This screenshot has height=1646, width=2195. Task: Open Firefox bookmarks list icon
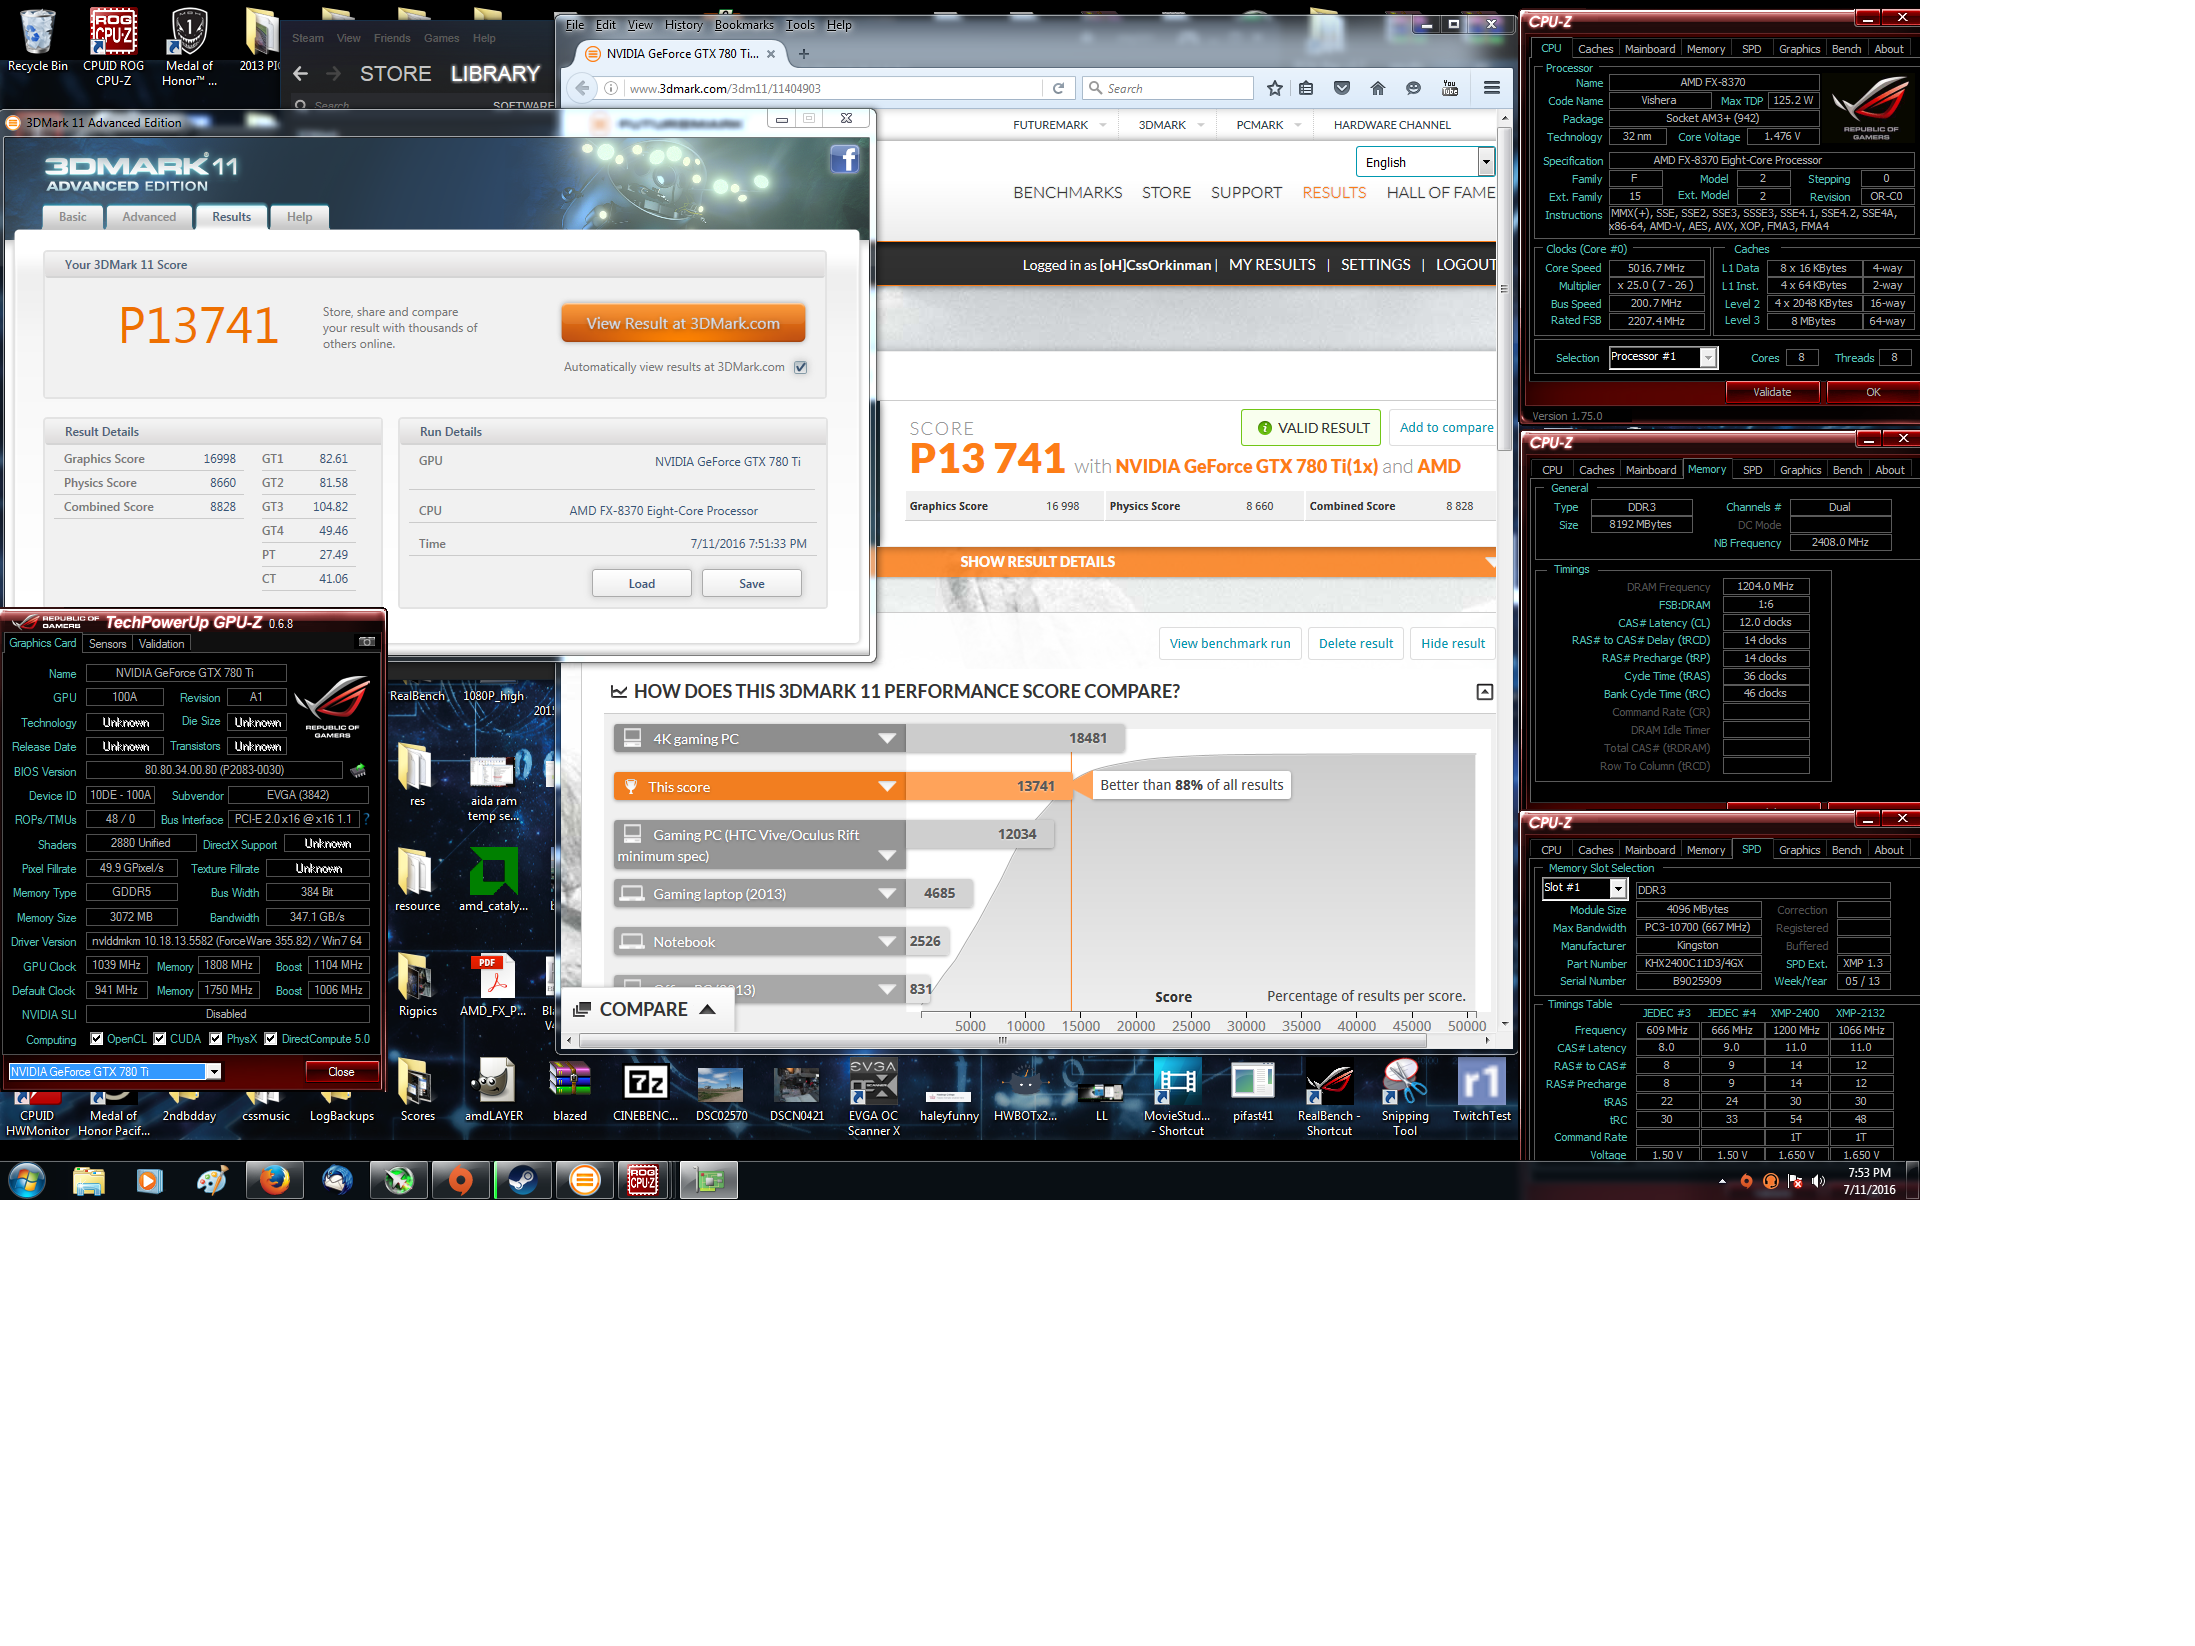point(1306,88)
